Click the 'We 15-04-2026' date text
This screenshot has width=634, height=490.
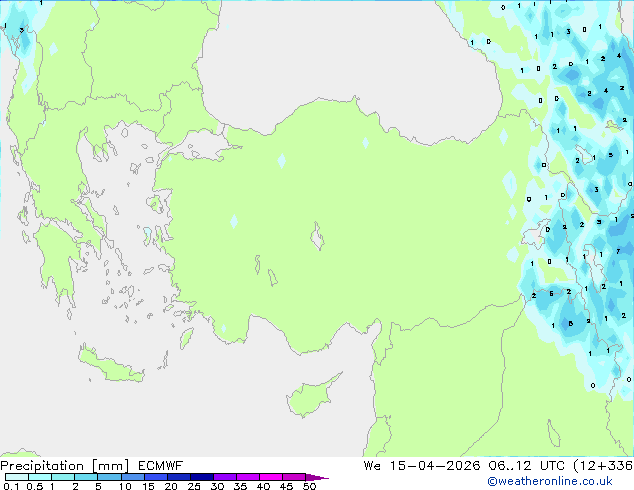tap(422, 466)
